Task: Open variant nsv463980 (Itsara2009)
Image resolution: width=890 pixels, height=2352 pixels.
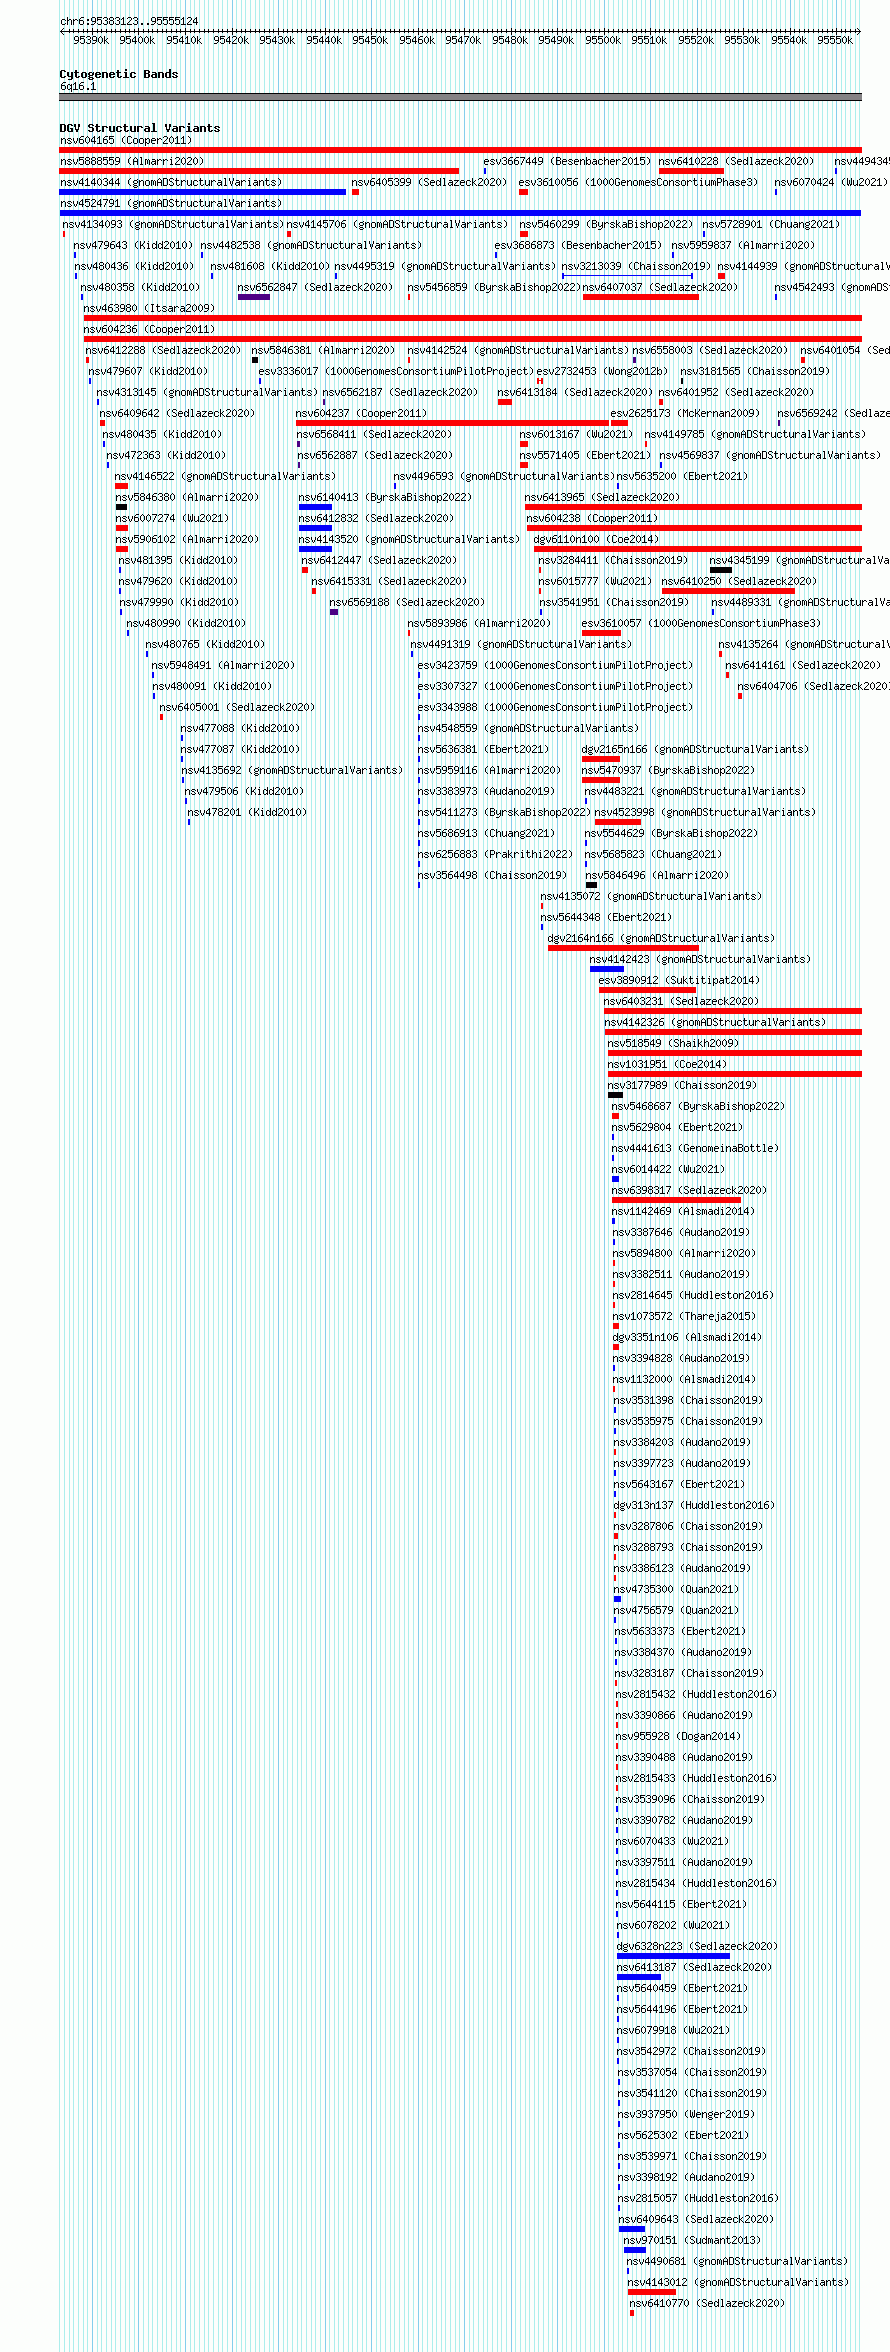Action: click(149, 308)
